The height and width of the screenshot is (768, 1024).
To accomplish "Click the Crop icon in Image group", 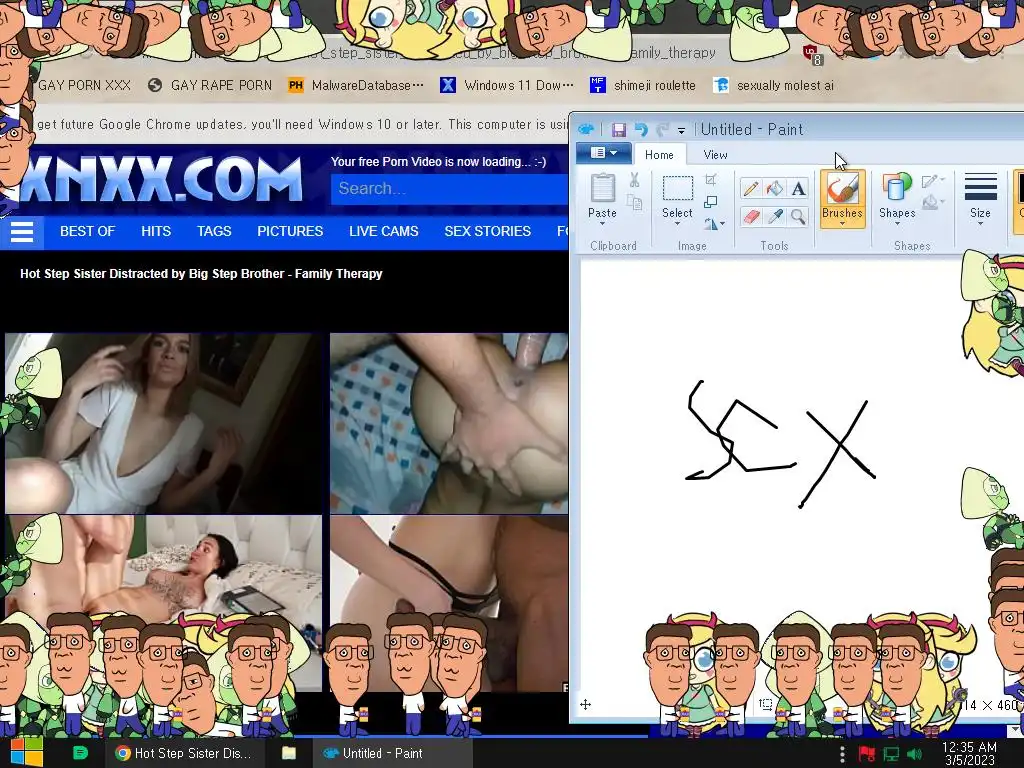I will [711, 180].
